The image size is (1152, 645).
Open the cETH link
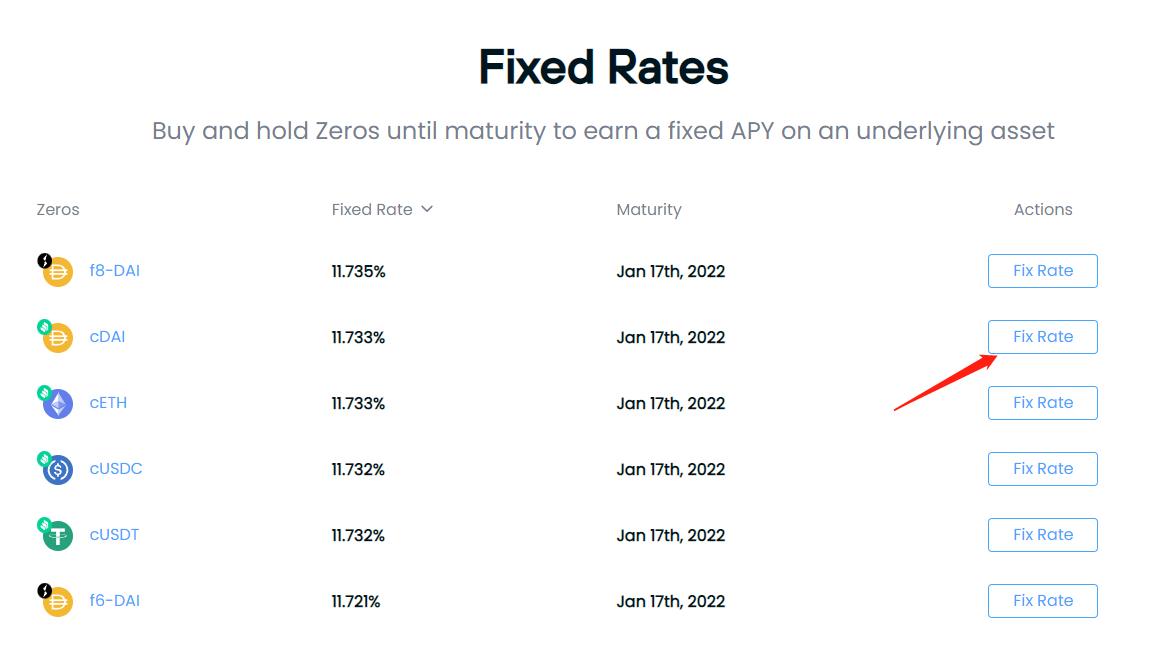coord(108,403)
